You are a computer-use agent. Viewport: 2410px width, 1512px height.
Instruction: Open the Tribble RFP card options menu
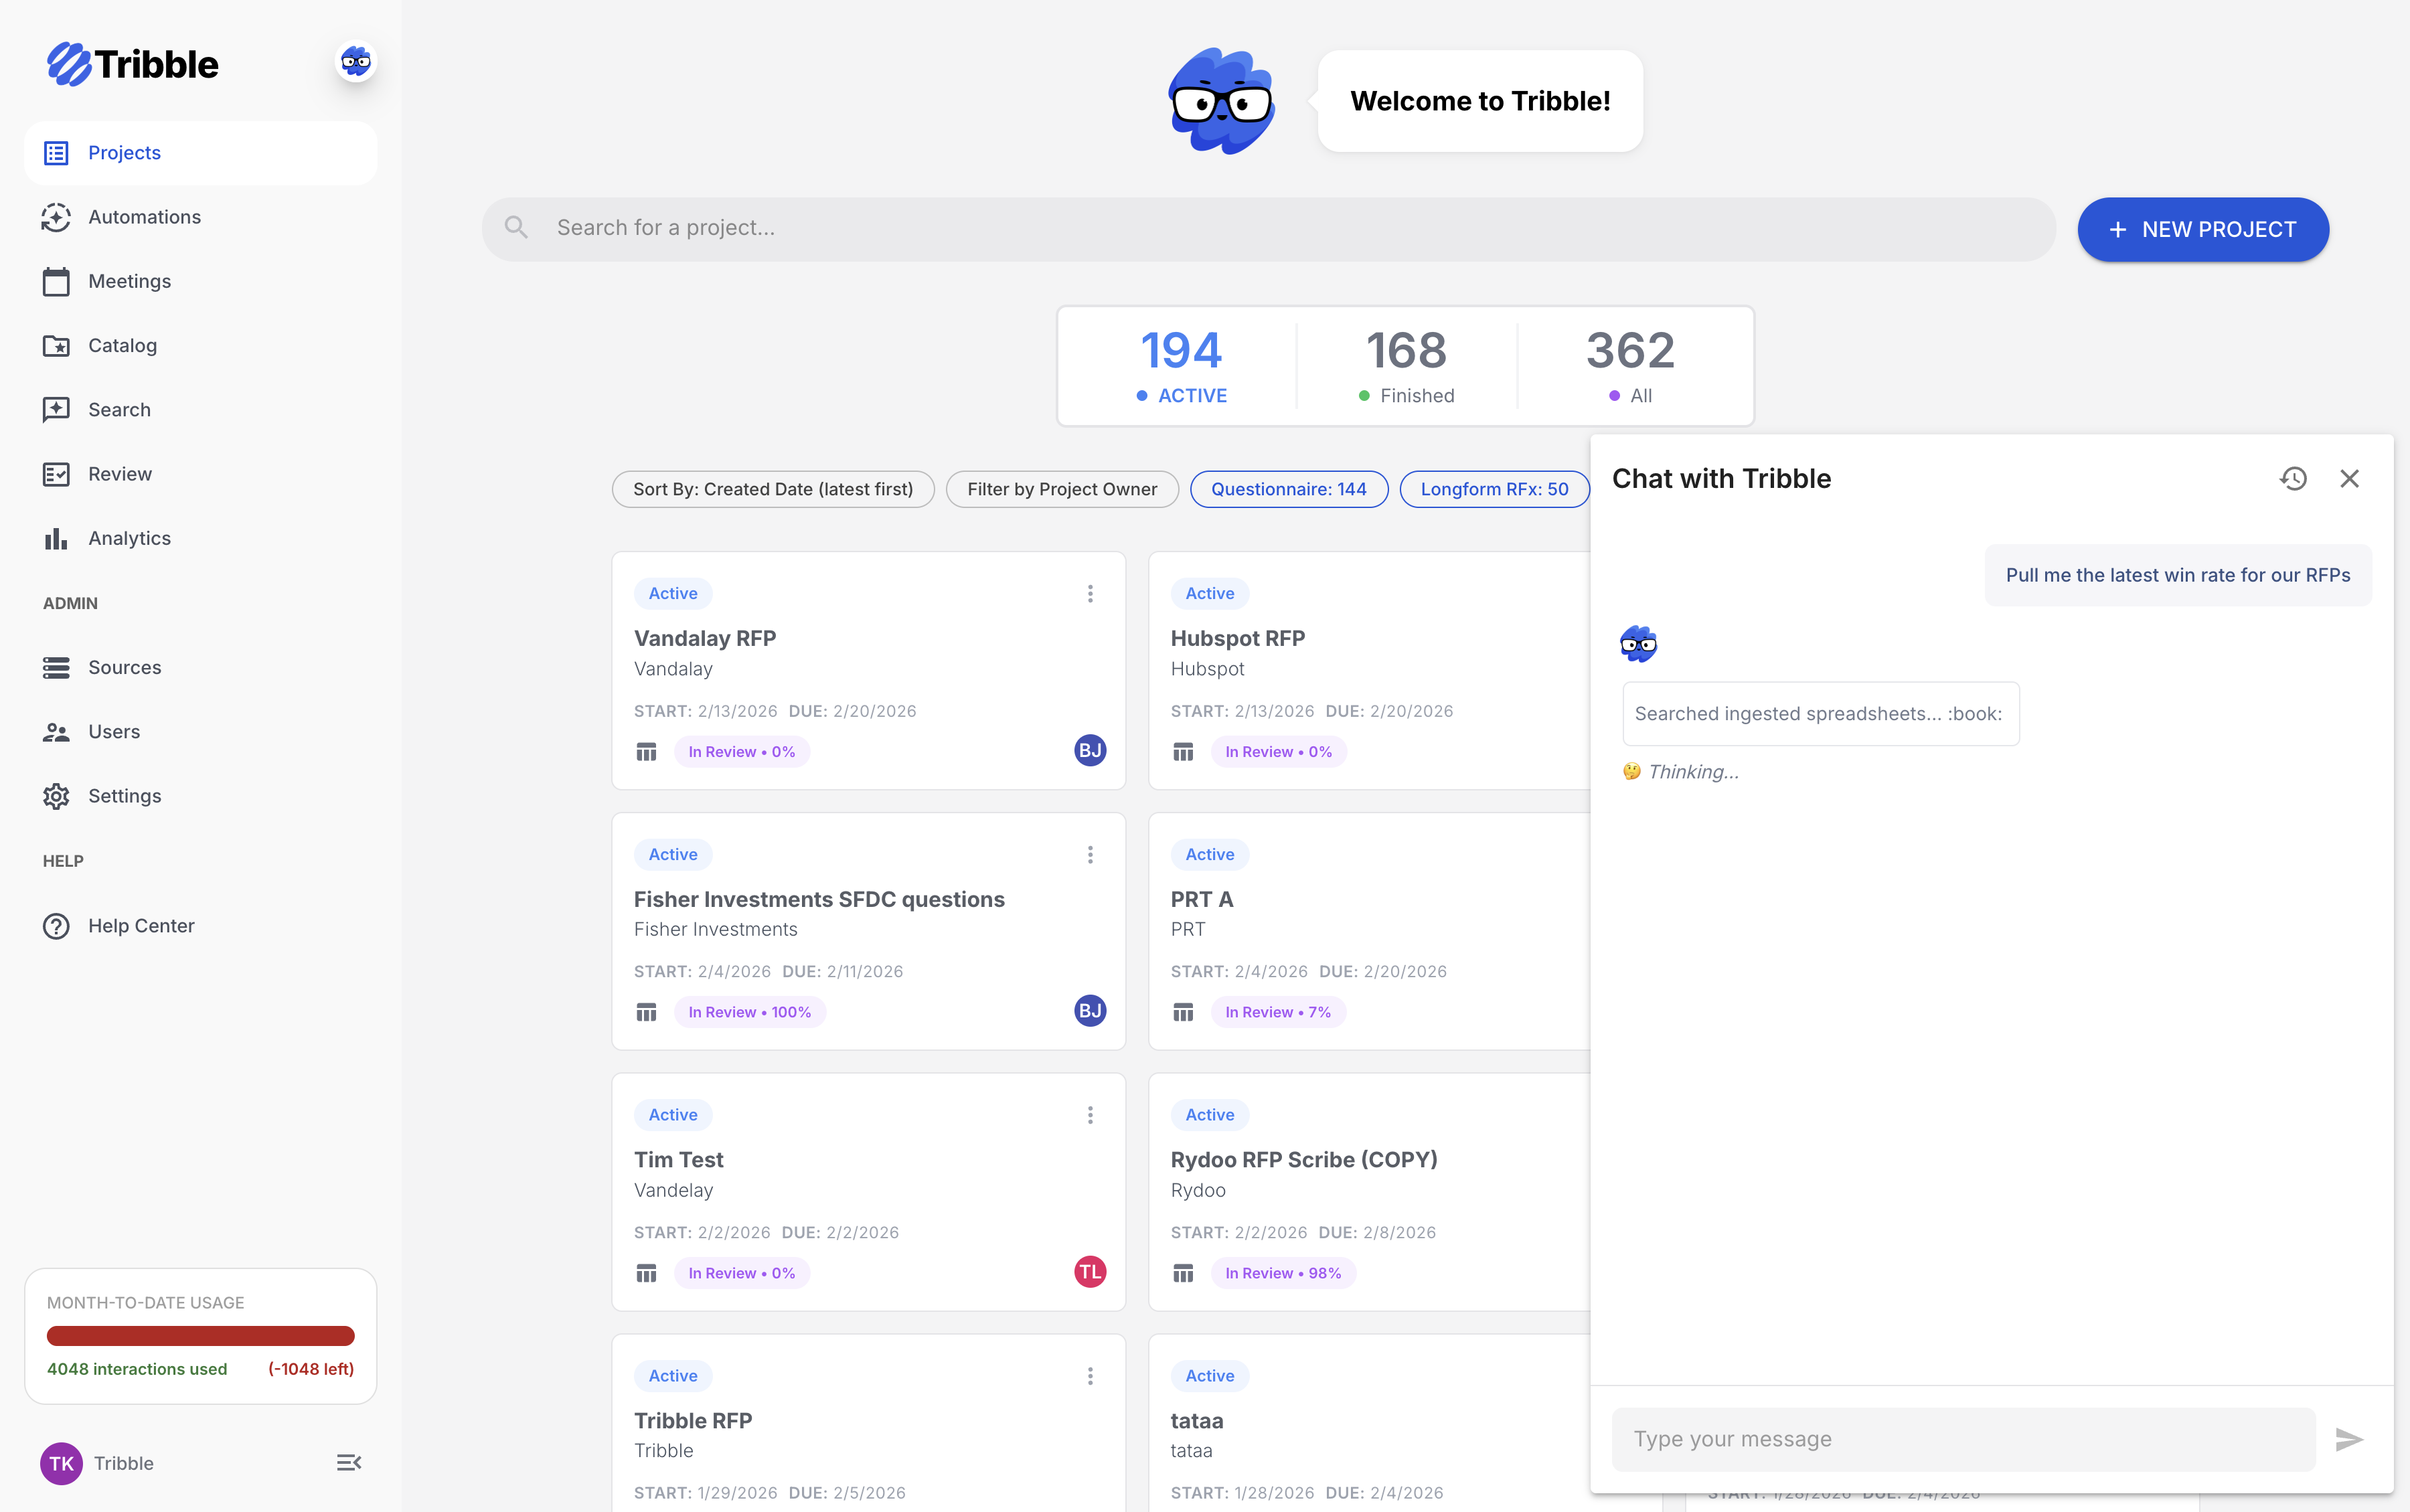tap(1090, 1376)
